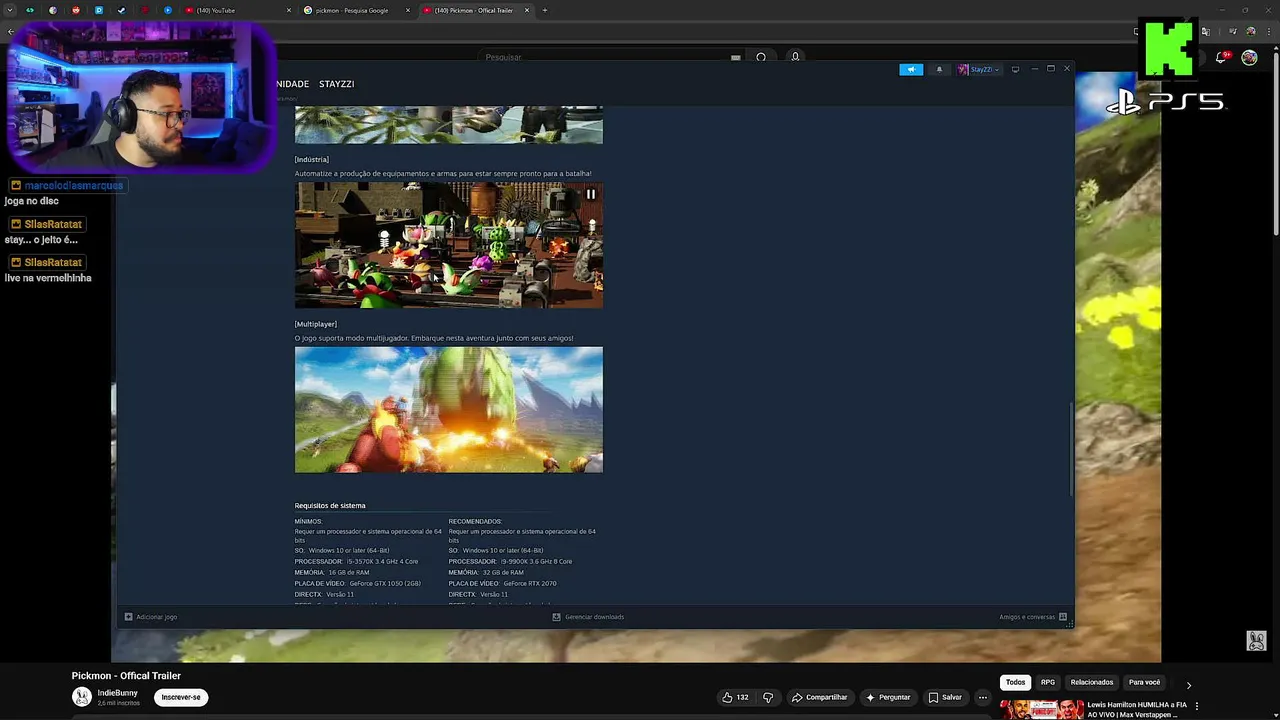Pause the Indústria animated preview
This screenshot has width=1280, height=720.
(591, 194)
